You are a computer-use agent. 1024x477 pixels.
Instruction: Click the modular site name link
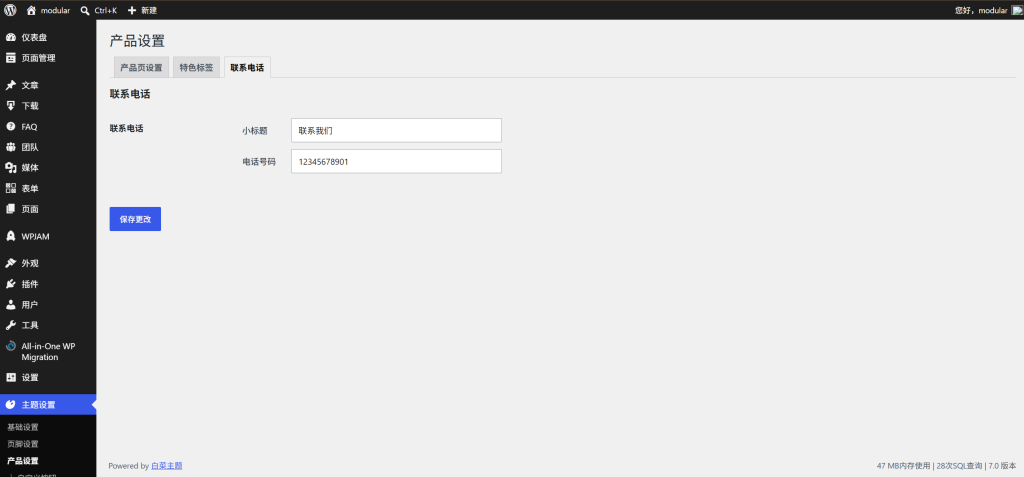(56, 10)
